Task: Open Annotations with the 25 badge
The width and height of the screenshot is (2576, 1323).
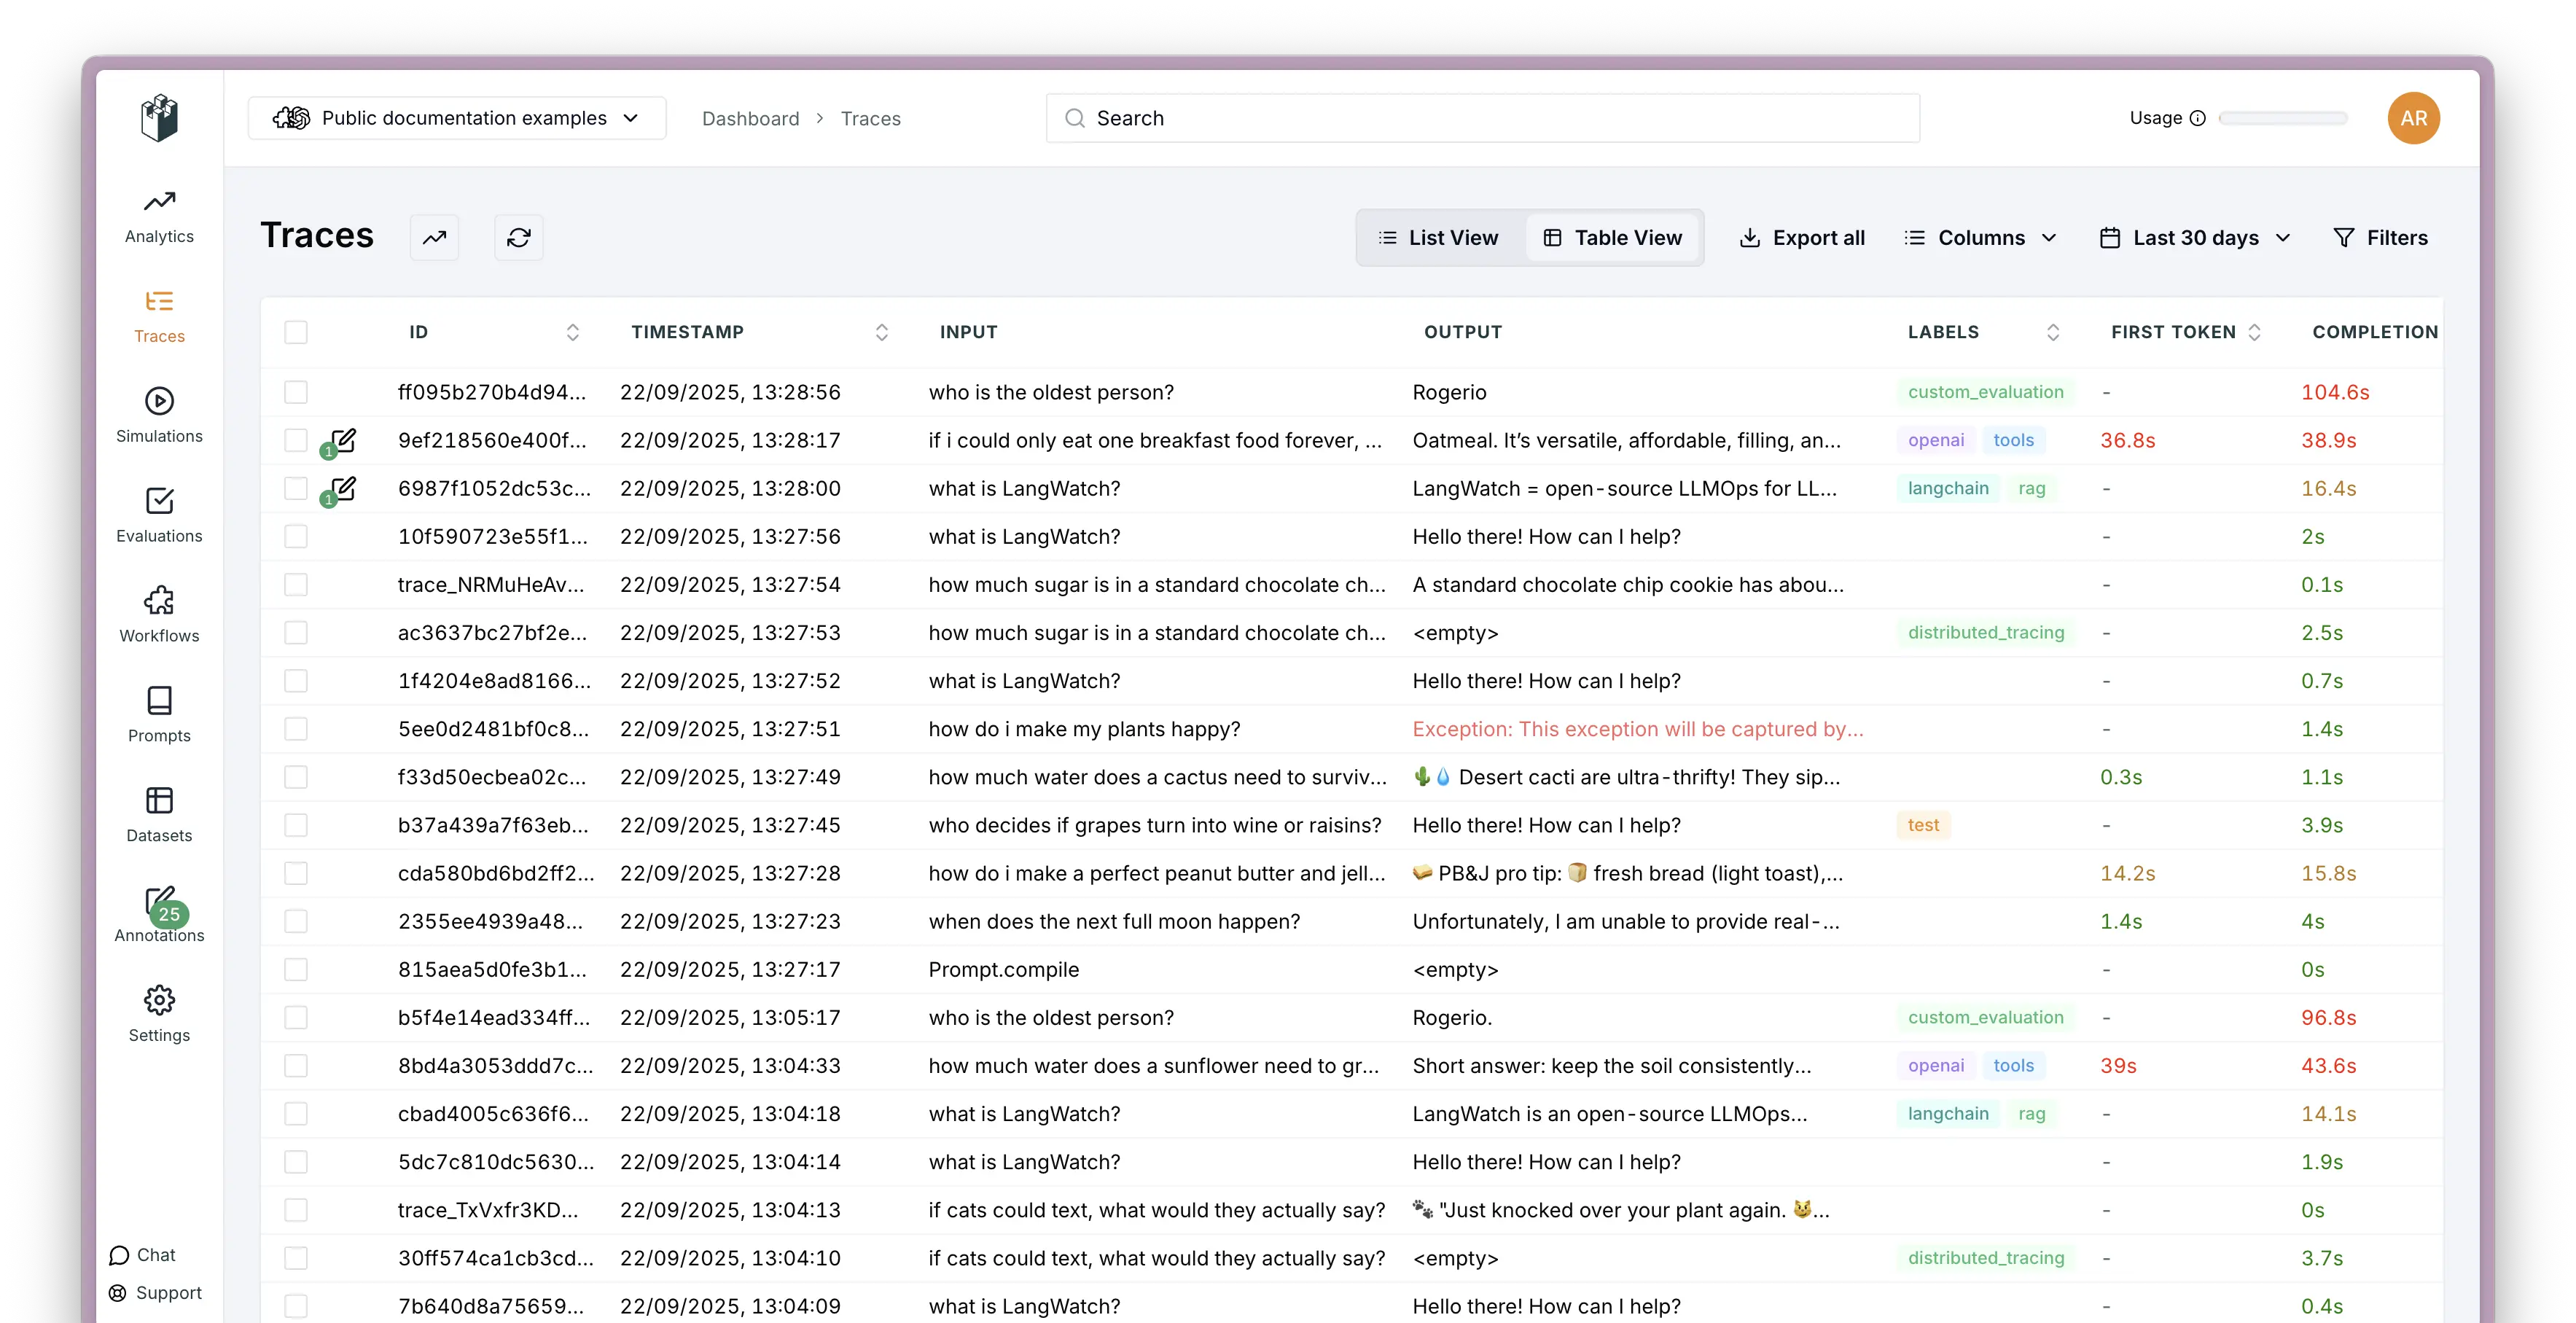Action: coord(159,913)
